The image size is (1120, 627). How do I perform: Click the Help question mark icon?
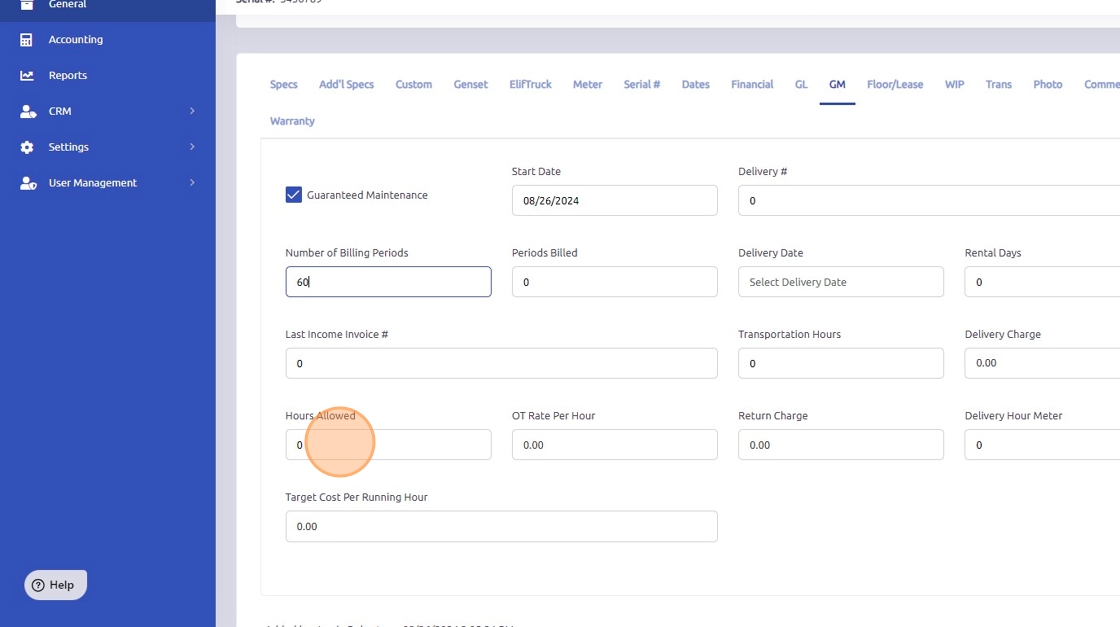point(38,585)
